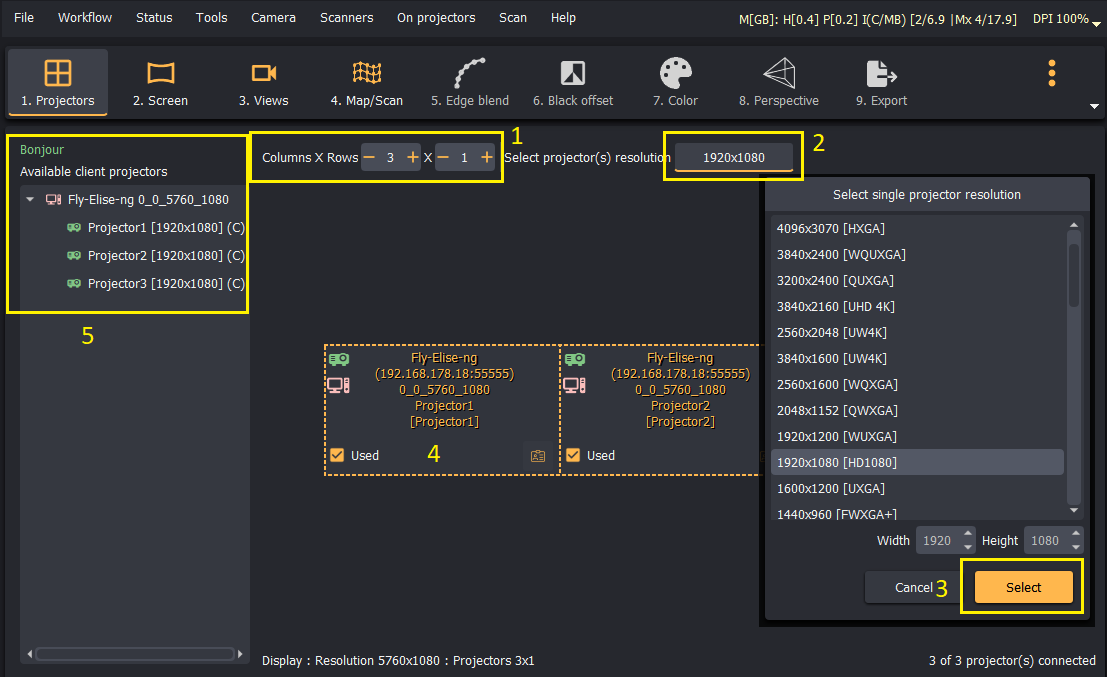Select the Projector1 tile in layout grid
Viewport: 1107px width, 677px height.
442,410
